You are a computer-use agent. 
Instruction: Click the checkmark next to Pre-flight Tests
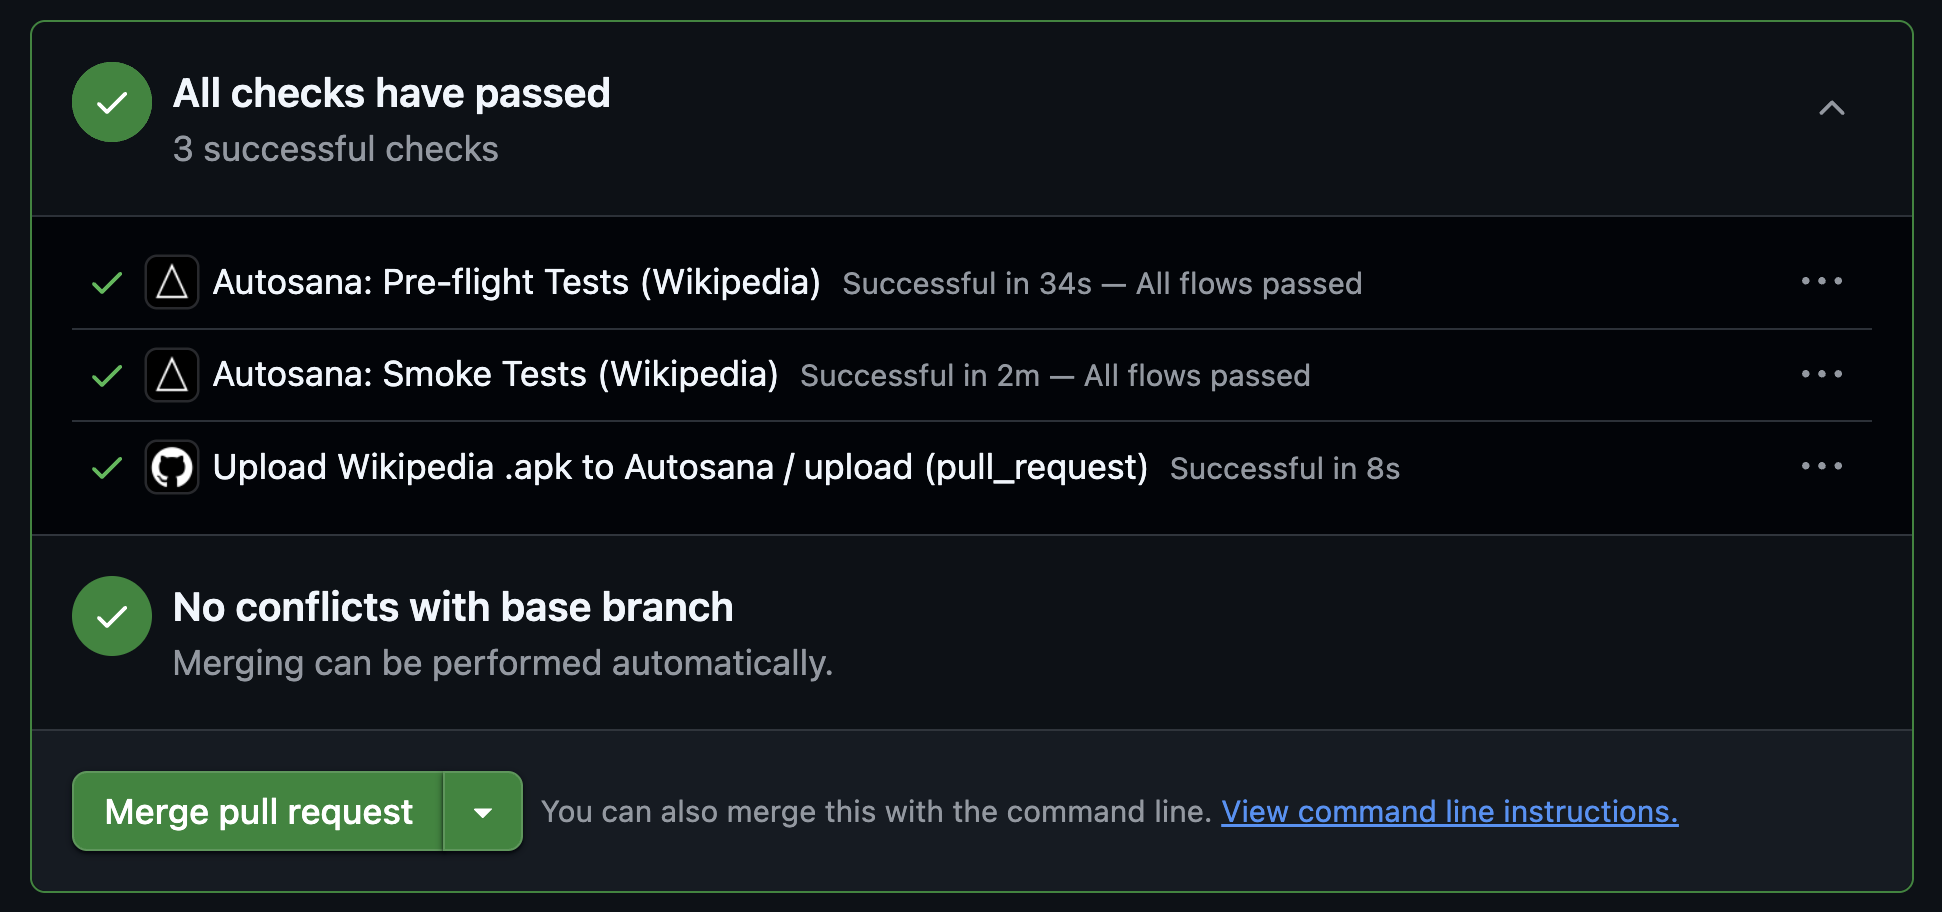105,282
